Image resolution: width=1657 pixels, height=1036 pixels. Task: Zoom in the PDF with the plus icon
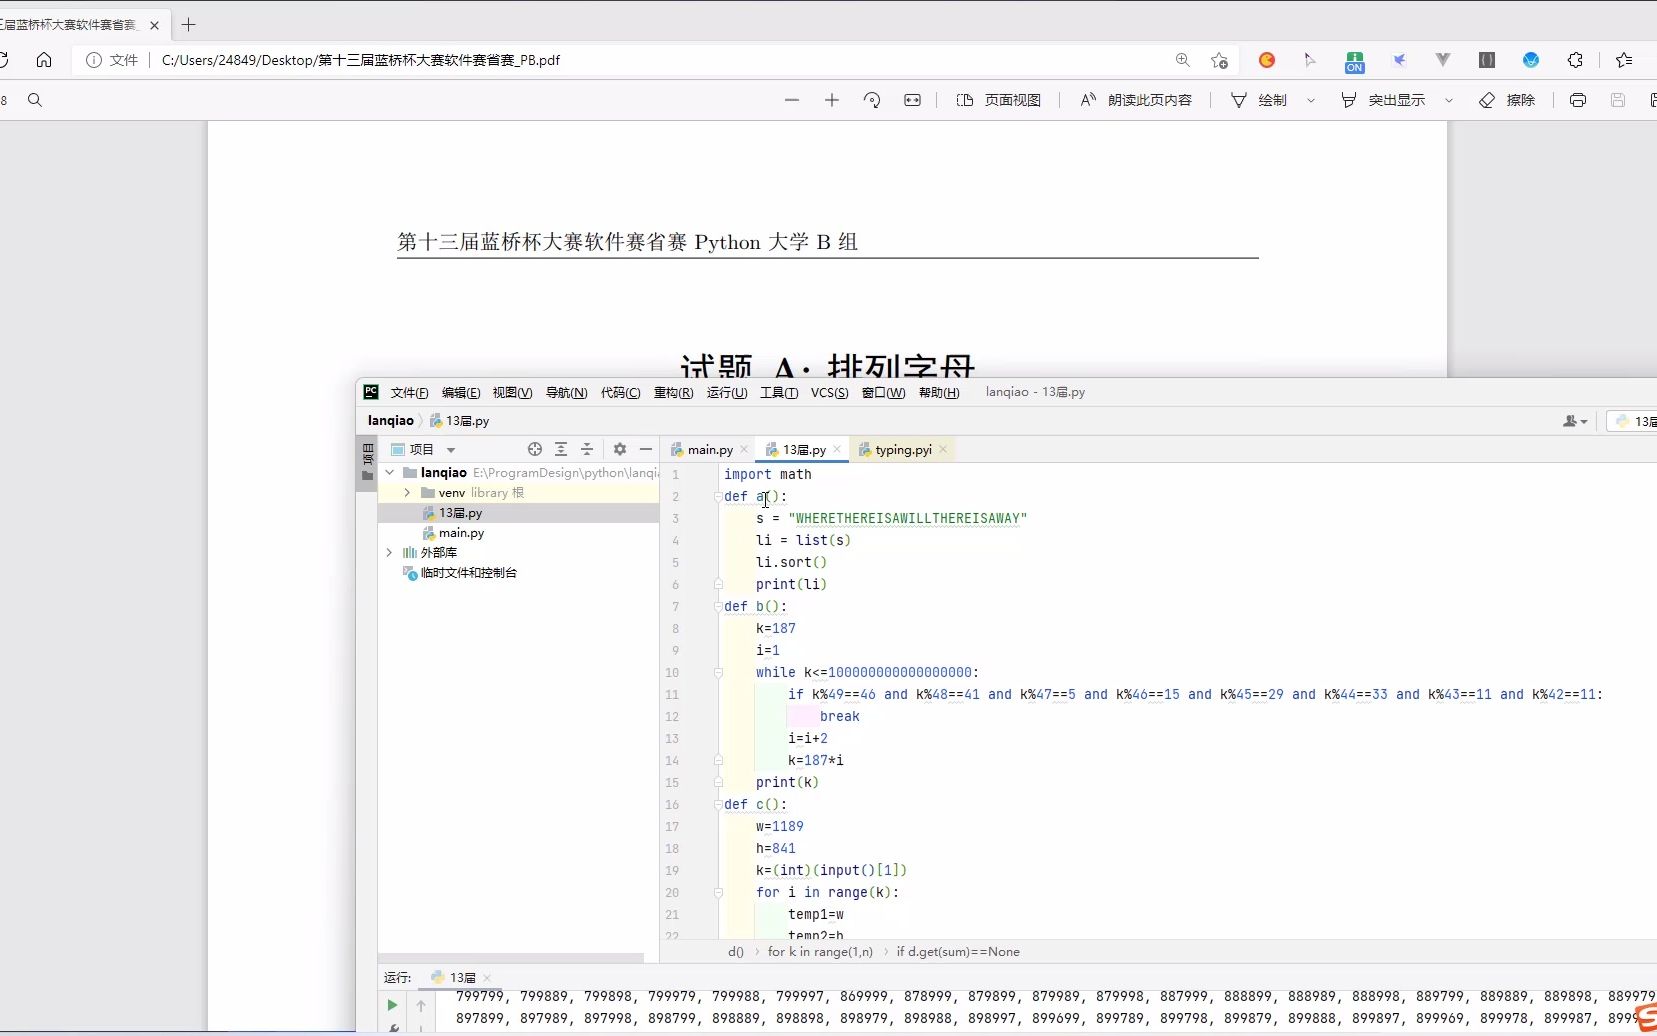(x=832, y=100)
